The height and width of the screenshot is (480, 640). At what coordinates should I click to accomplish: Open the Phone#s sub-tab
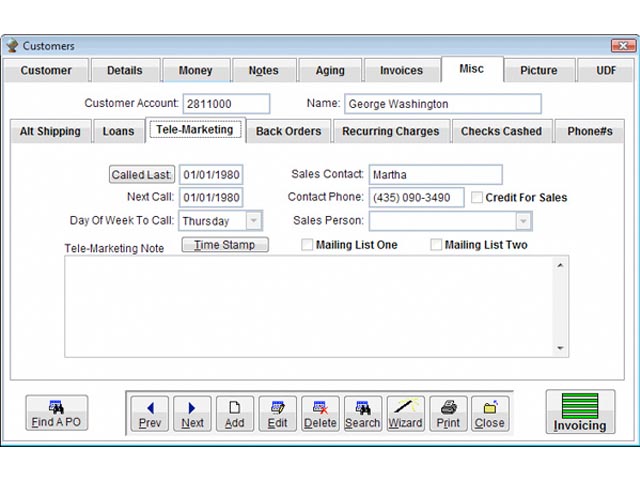589,131
